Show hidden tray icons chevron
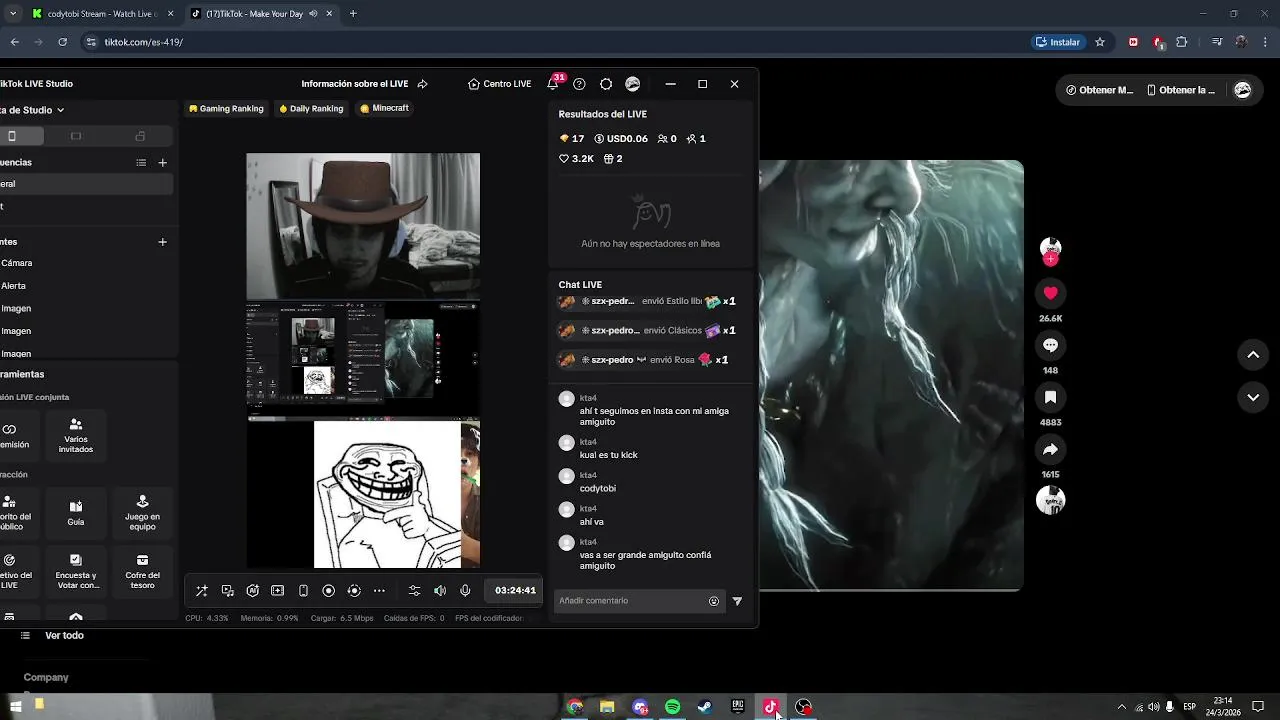The image size is (1280, 720). tap(1121, 707)
